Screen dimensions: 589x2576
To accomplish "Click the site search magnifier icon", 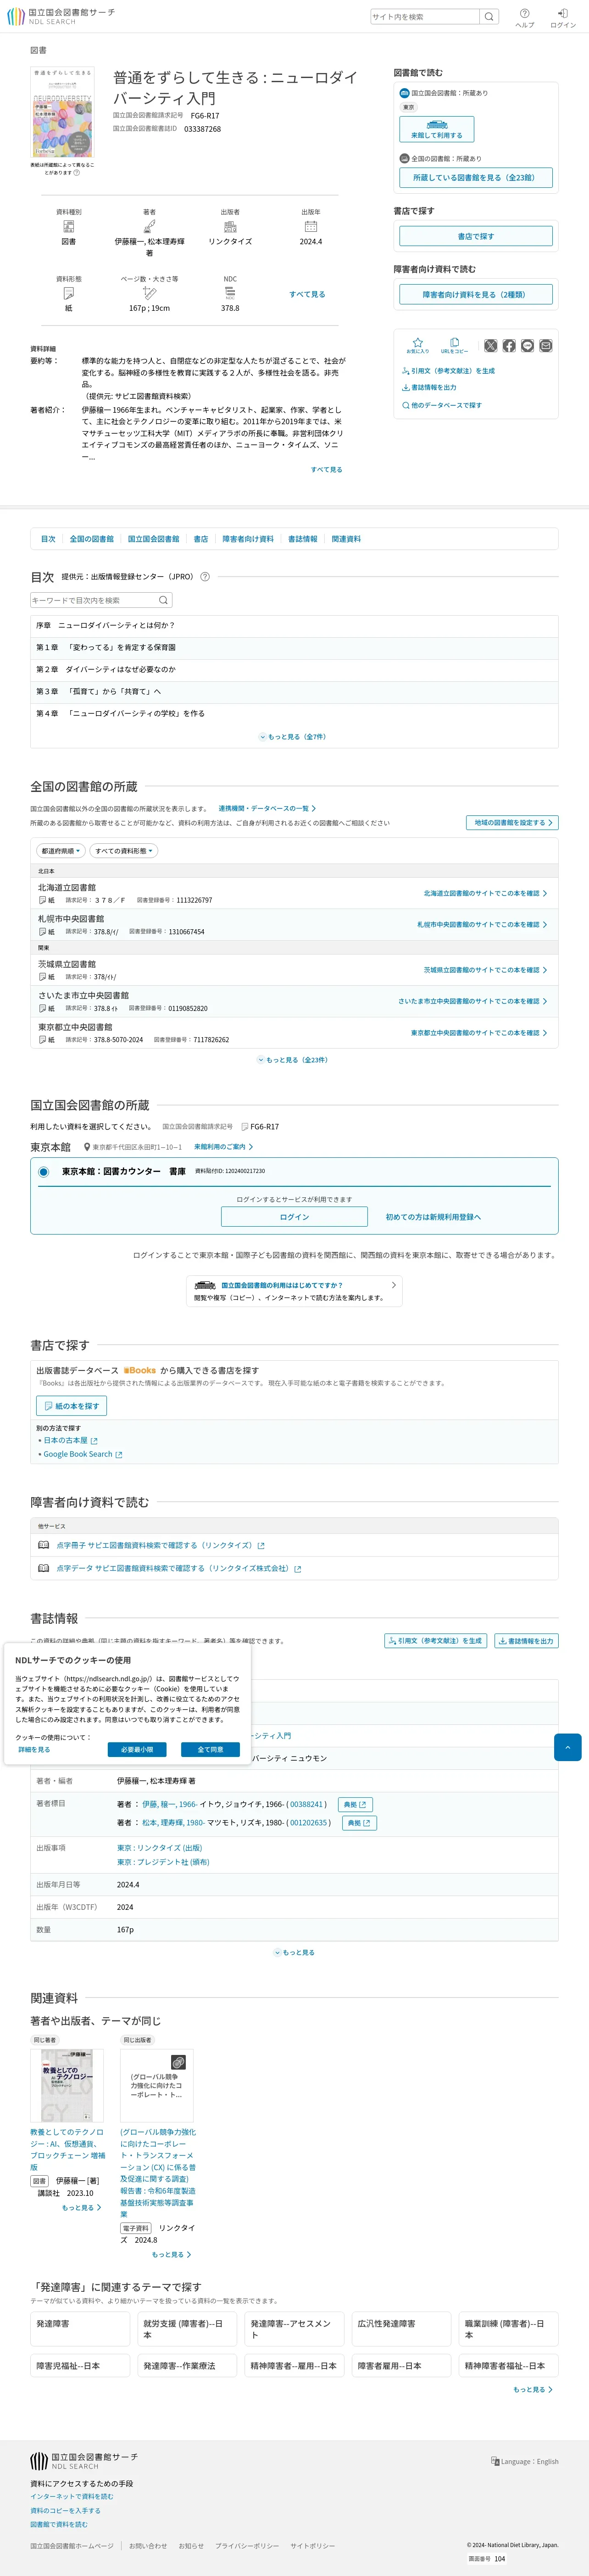I will (489, 17).
